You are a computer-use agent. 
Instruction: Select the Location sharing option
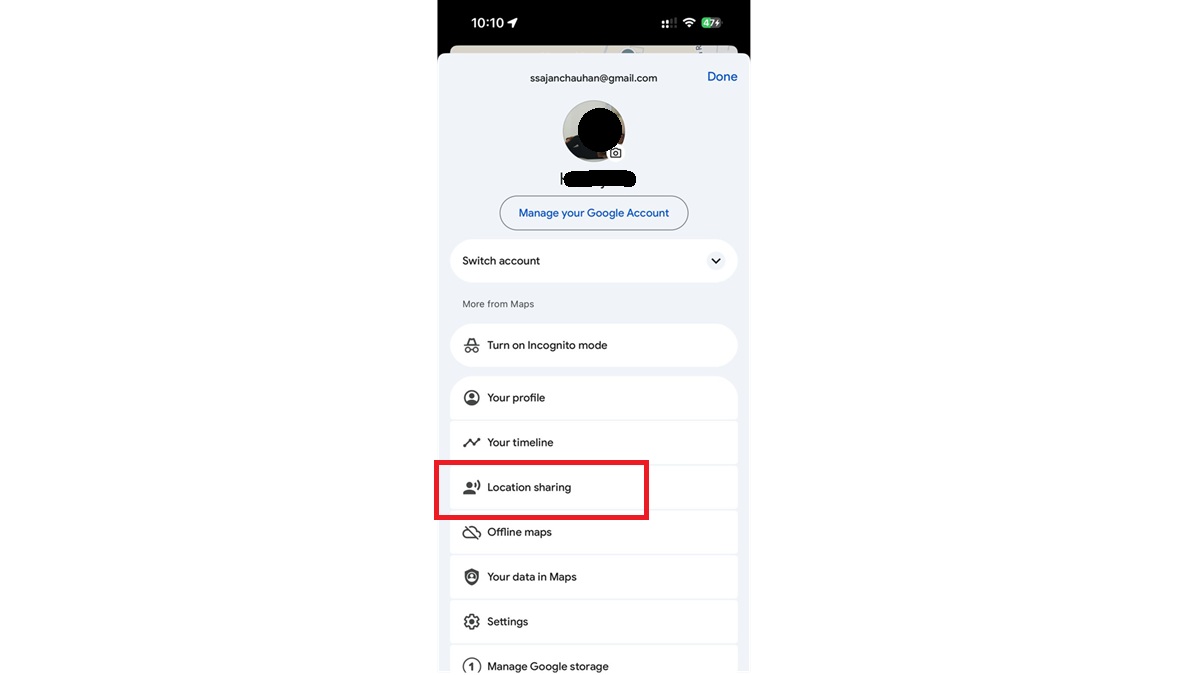pyautogui.click(x=594, y=488)
